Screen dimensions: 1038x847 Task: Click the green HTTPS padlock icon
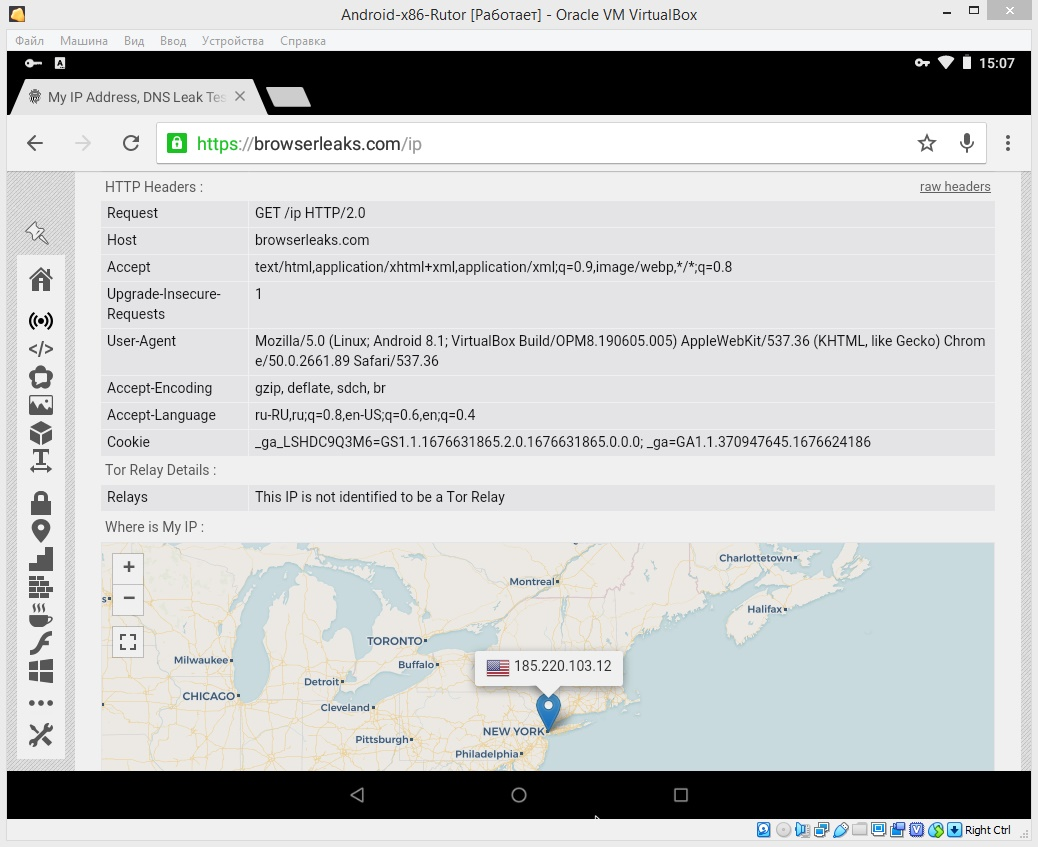coord(177,143)
